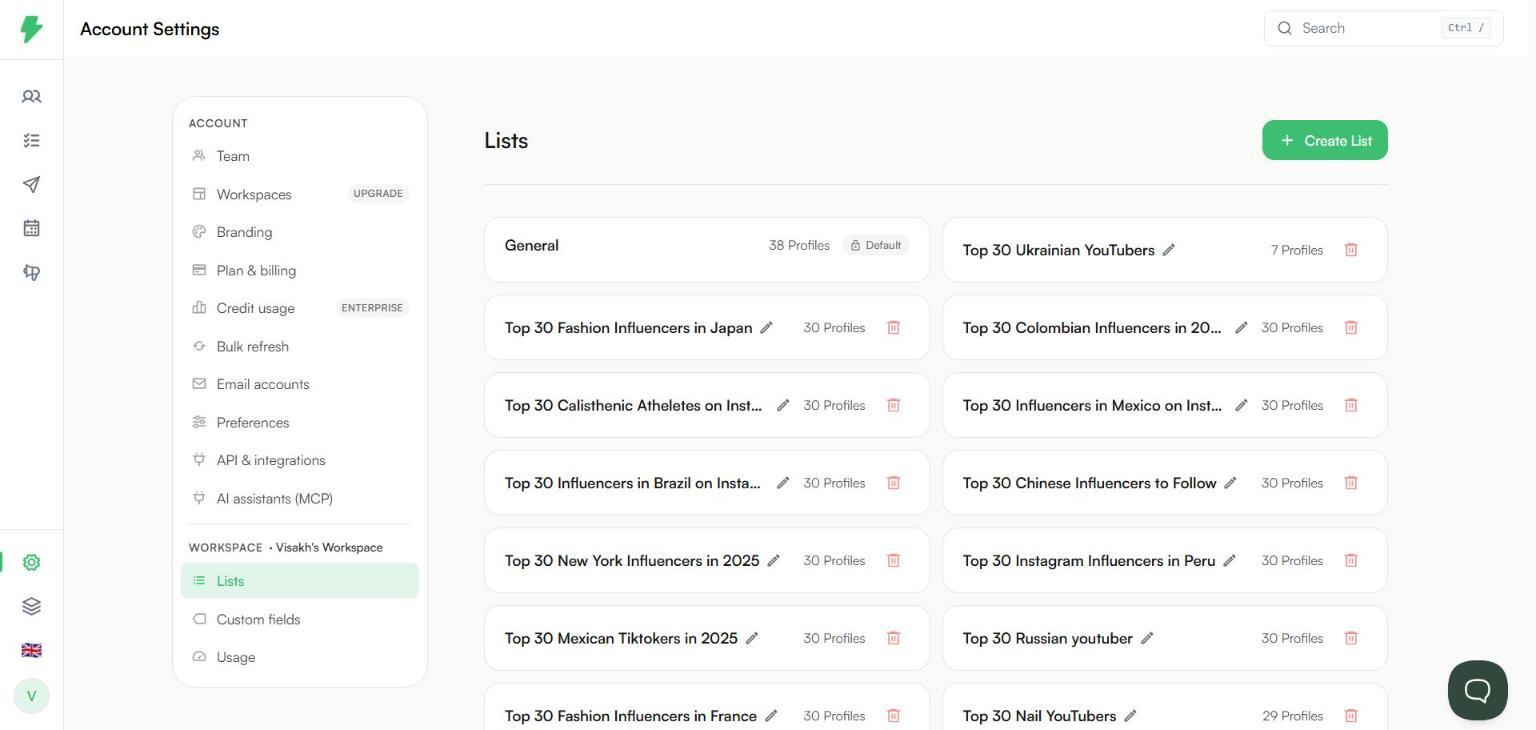Viewport: 1536px width, 730px height.
Task: Click the green settings gear icon
Action: click(32, 563)
